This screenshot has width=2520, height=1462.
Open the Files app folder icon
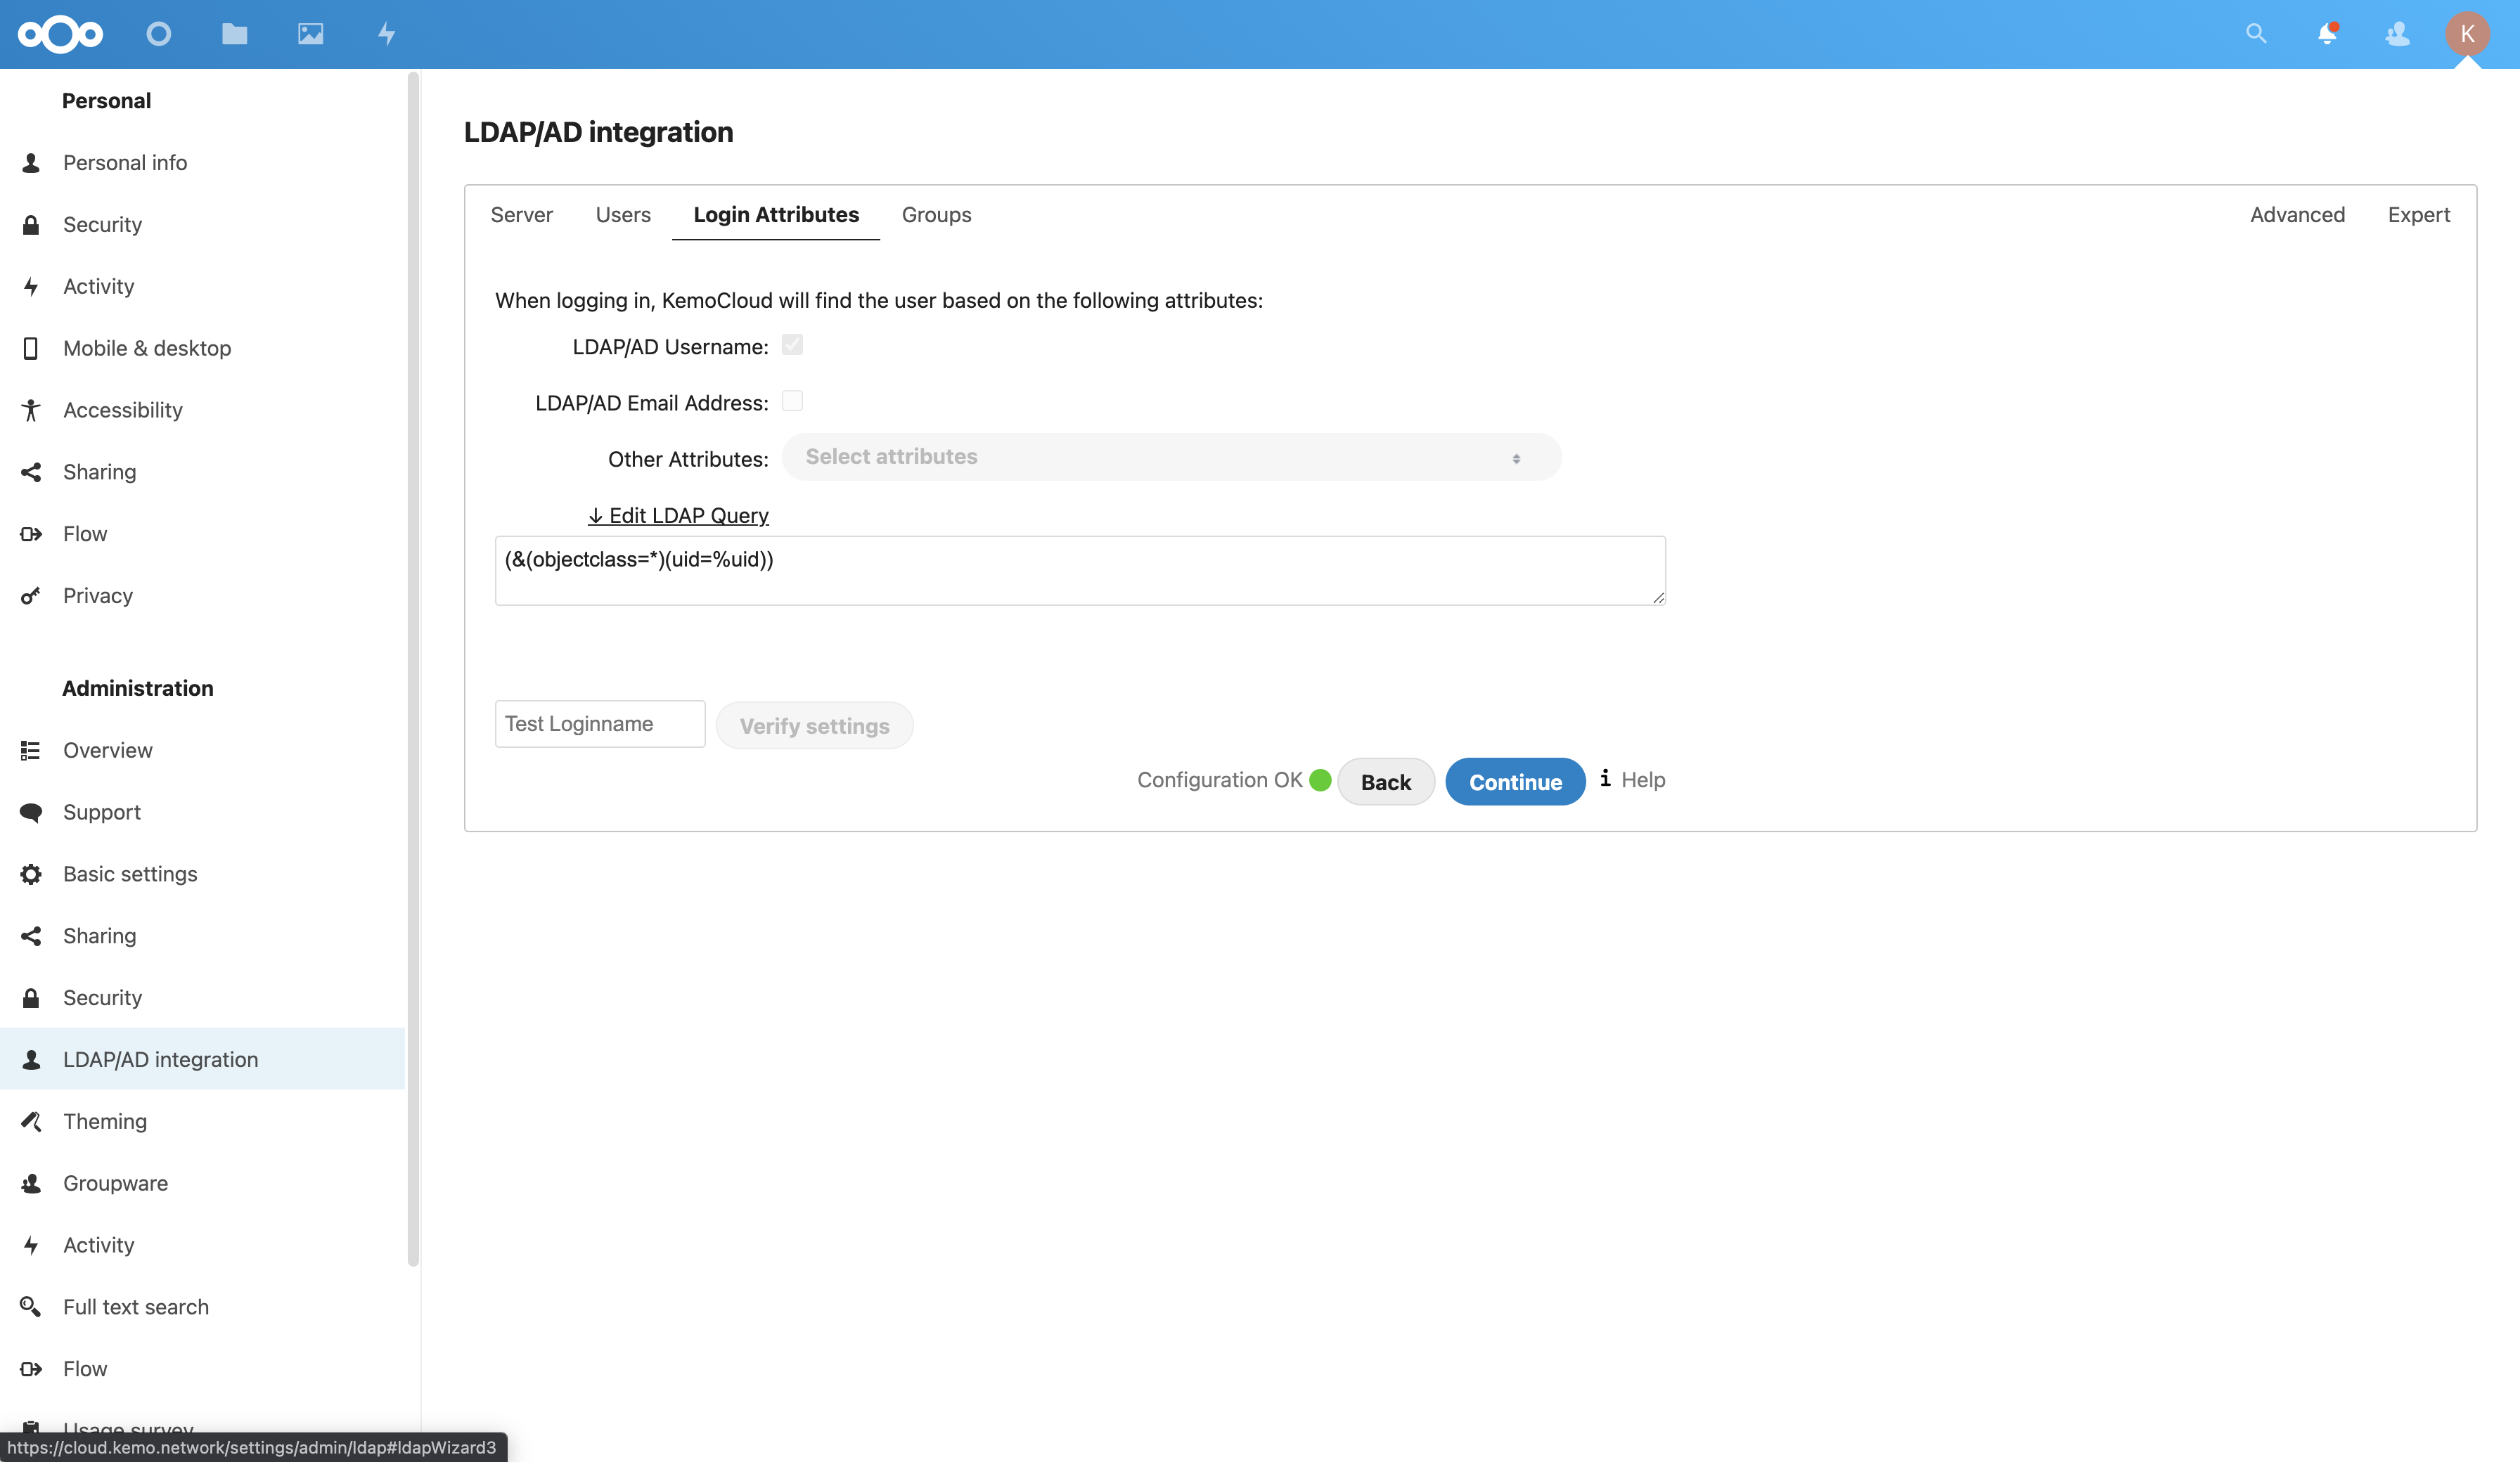tap(234, 34)
